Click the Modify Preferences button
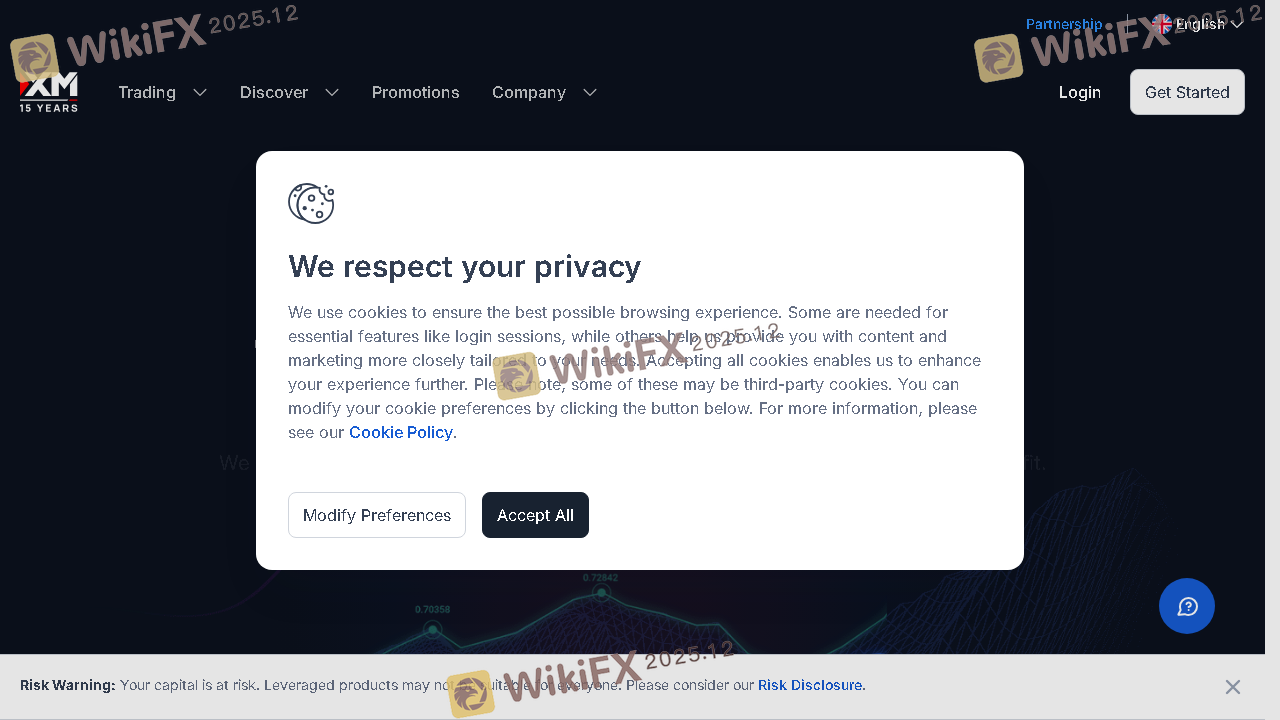 click(377, 515)
